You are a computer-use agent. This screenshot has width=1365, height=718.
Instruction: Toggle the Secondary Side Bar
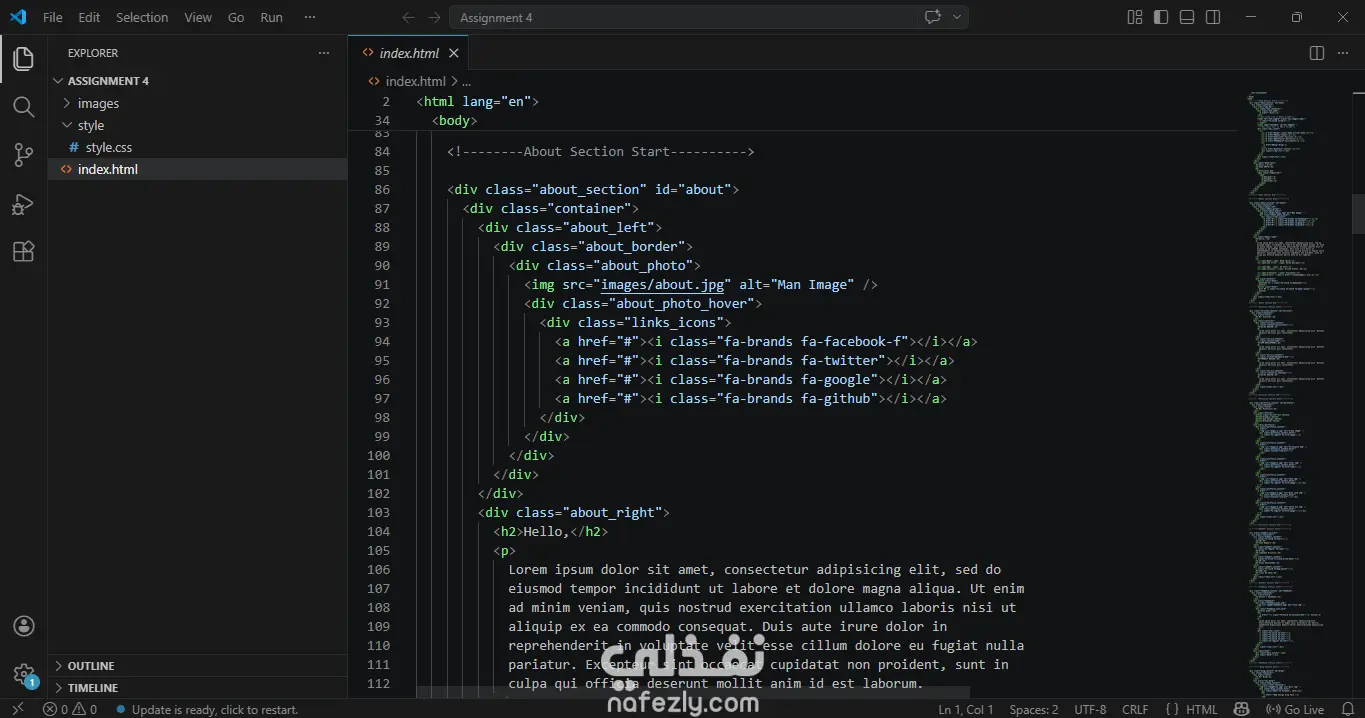1213,17
